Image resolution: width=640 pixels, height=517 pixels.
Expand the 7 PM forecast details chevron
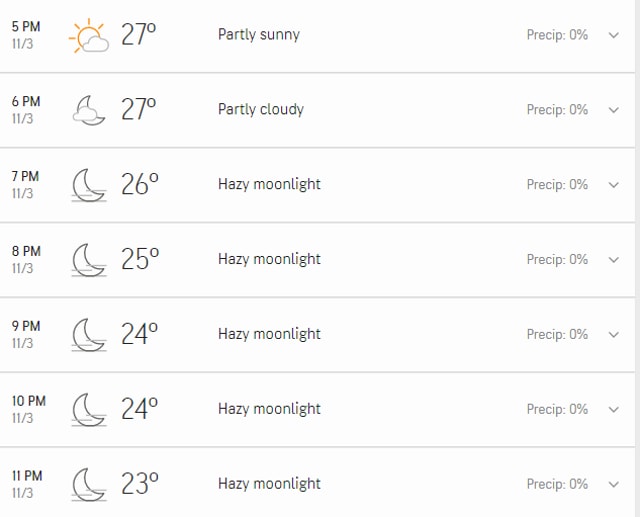(x=613, y=185)
